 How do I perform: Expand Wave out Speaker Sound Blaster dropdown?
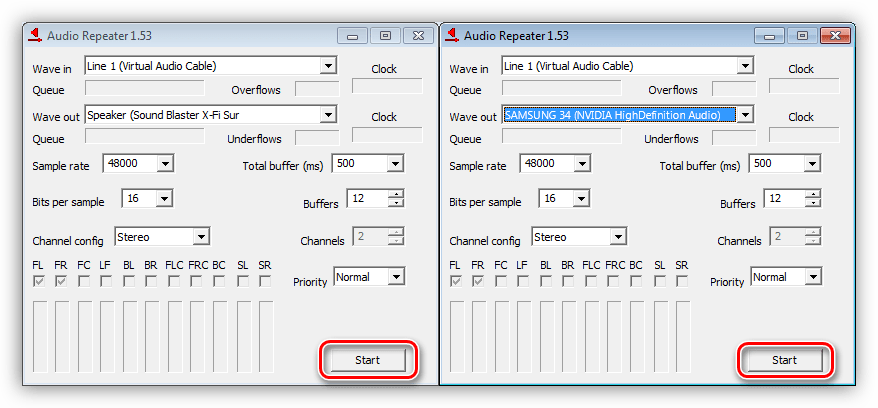point(328,115)
